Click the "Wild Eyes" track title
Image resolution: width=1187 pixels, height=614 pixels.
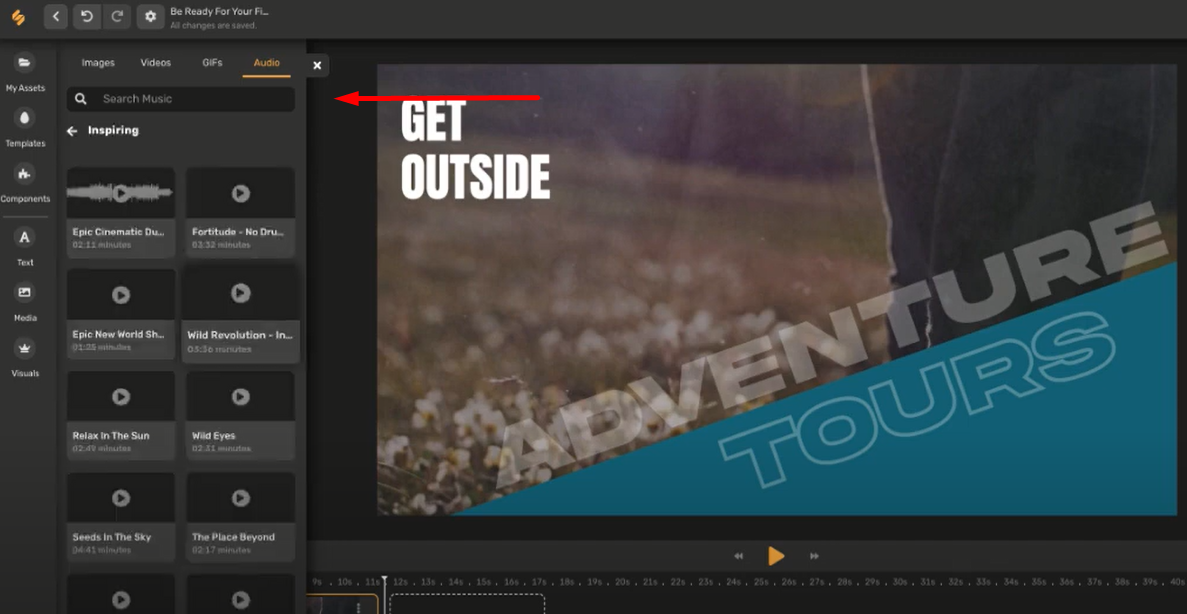(x=213, y=436)
